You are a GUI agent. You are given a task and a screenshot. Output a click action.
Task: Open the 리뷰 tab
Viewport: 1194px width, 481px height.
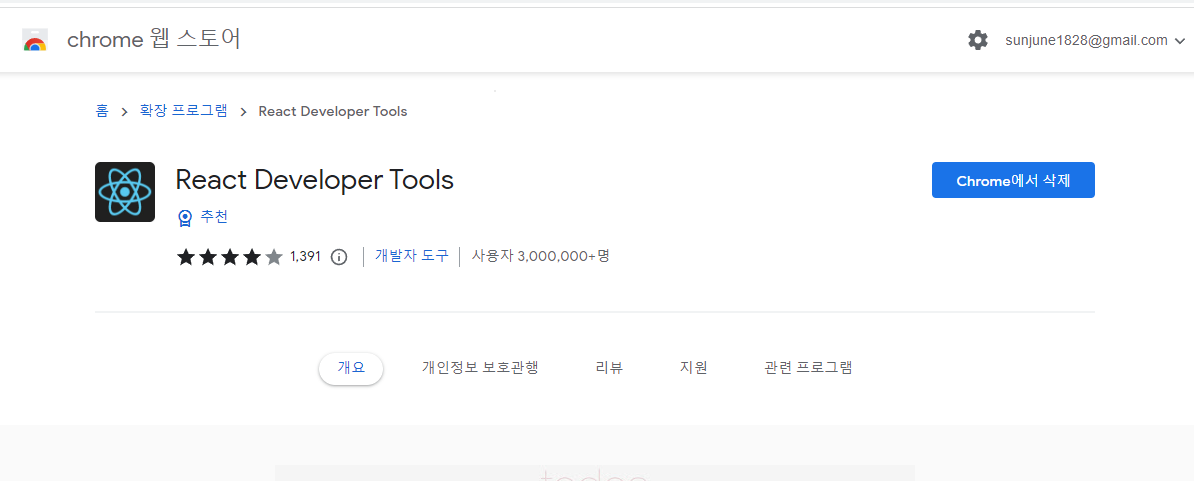click(x=609, y=368)
